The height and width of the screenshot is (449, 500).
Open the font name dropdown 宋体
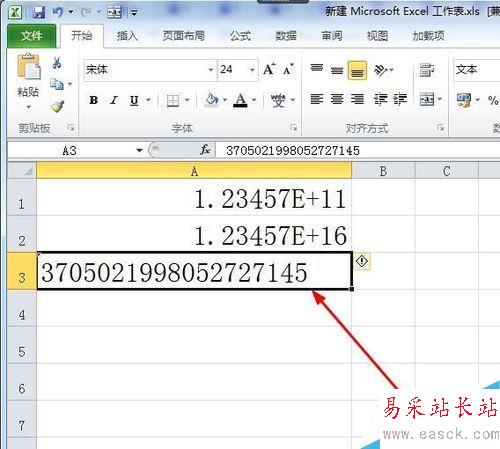click(x=211, y=70)
